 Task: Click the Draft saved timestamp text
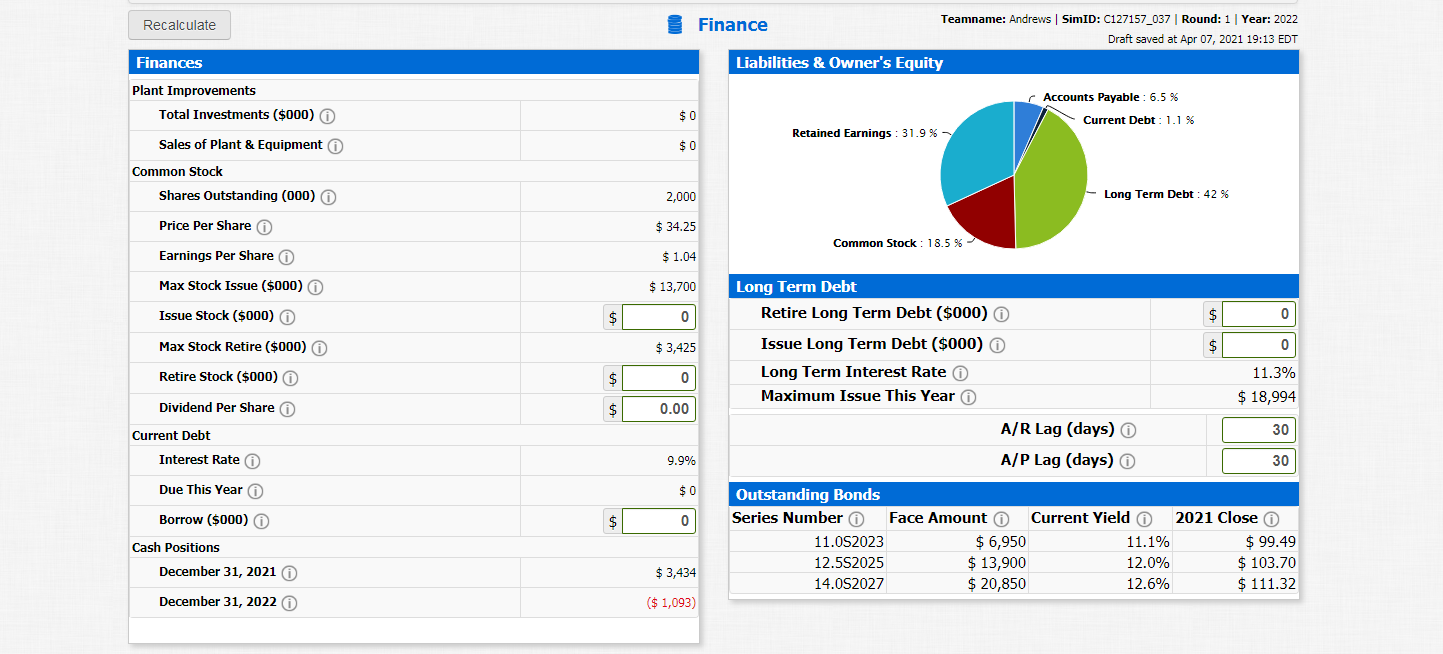coord(1203,39)
